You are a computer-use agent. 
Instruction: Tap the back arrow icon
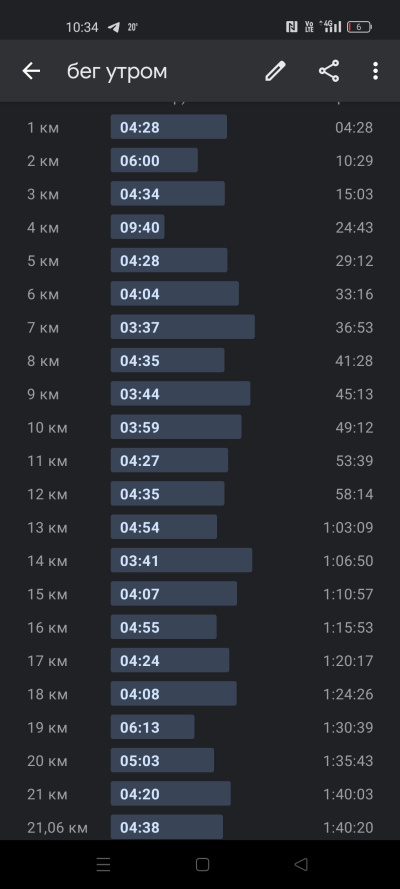click(31, 71)
